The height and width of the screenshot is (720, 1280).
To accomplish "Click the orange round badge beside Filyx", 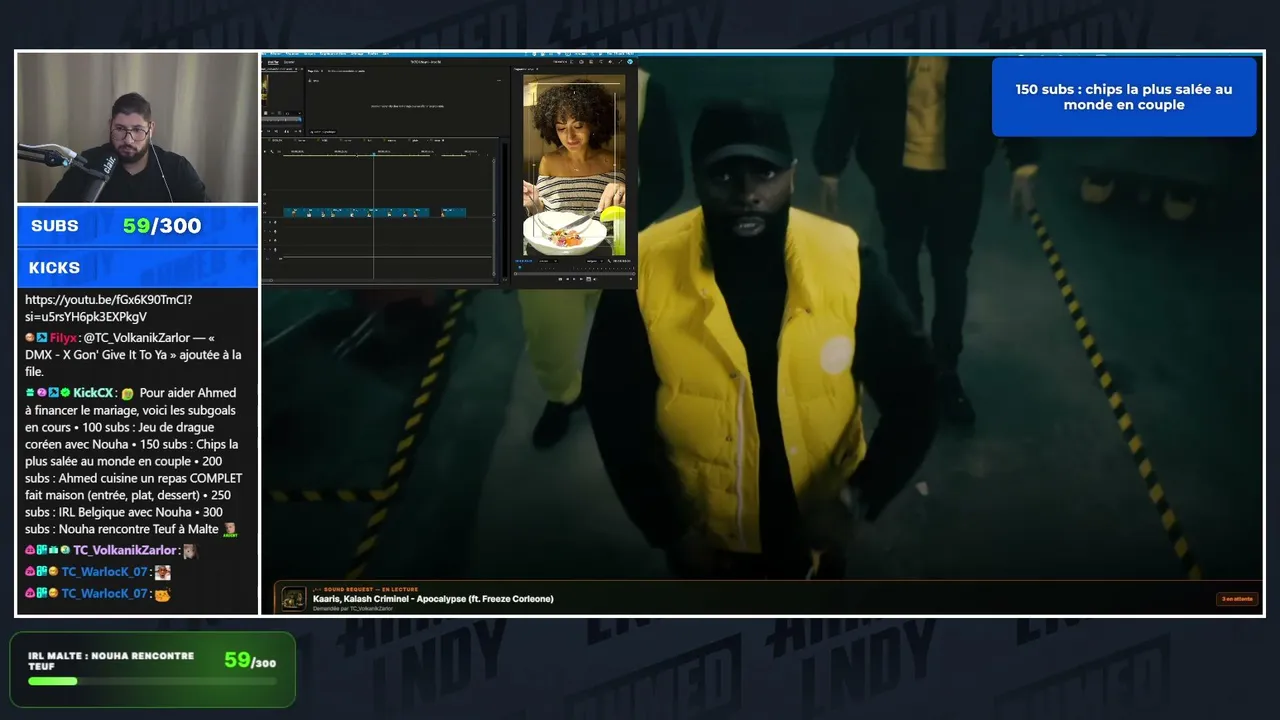I will point(30,338).
